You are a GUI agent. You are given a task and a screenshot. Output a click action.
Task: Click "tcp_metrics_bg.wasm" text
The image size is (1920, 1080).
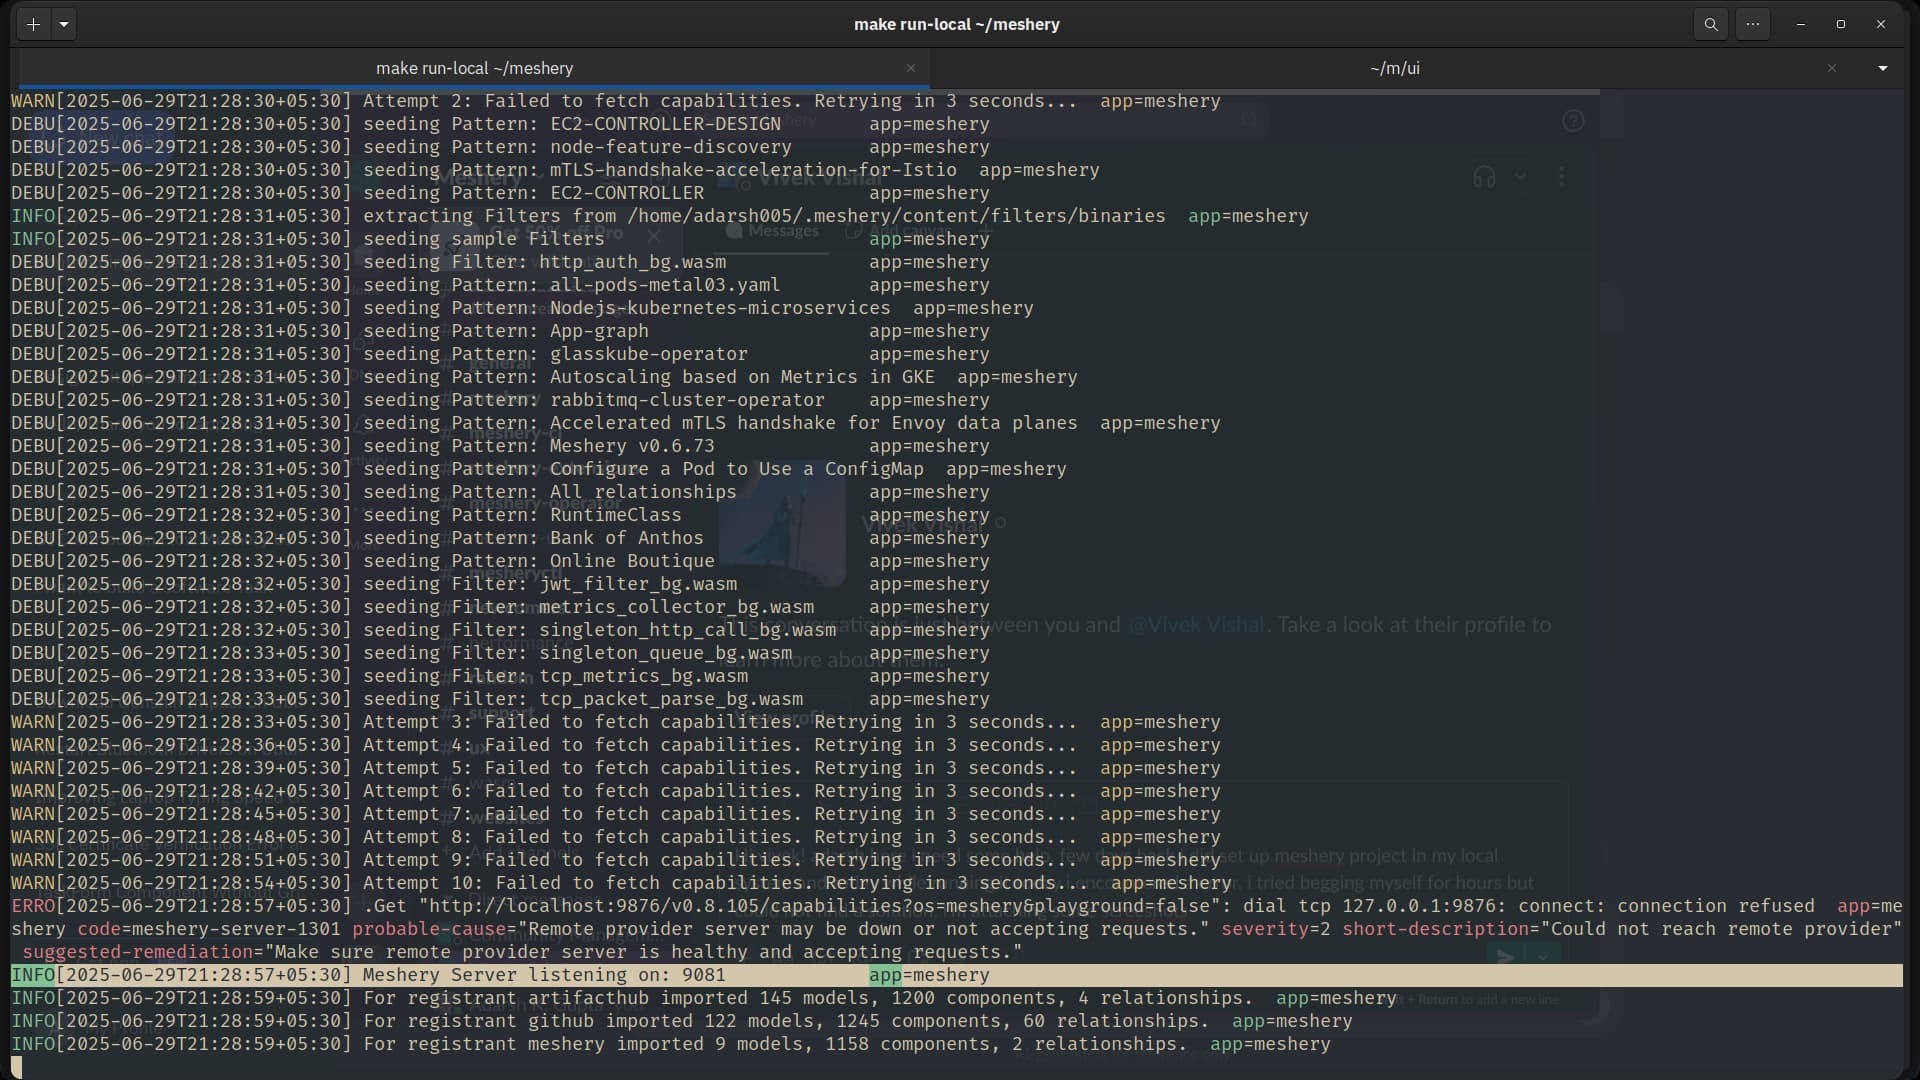(x=643, y=676)
